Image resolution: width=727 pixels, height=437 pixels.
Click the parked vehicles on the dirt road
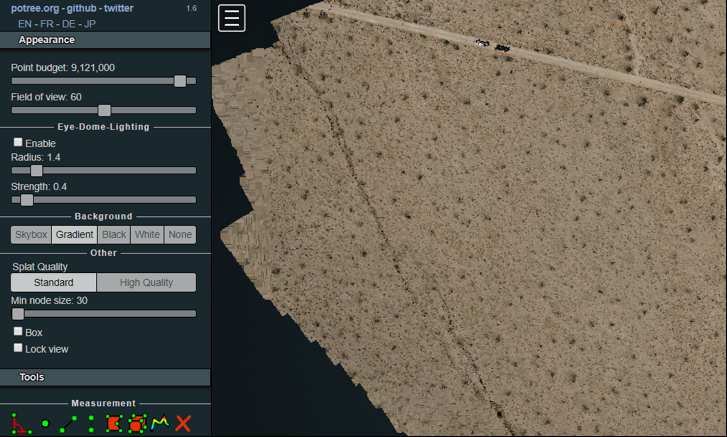(492, 45)
